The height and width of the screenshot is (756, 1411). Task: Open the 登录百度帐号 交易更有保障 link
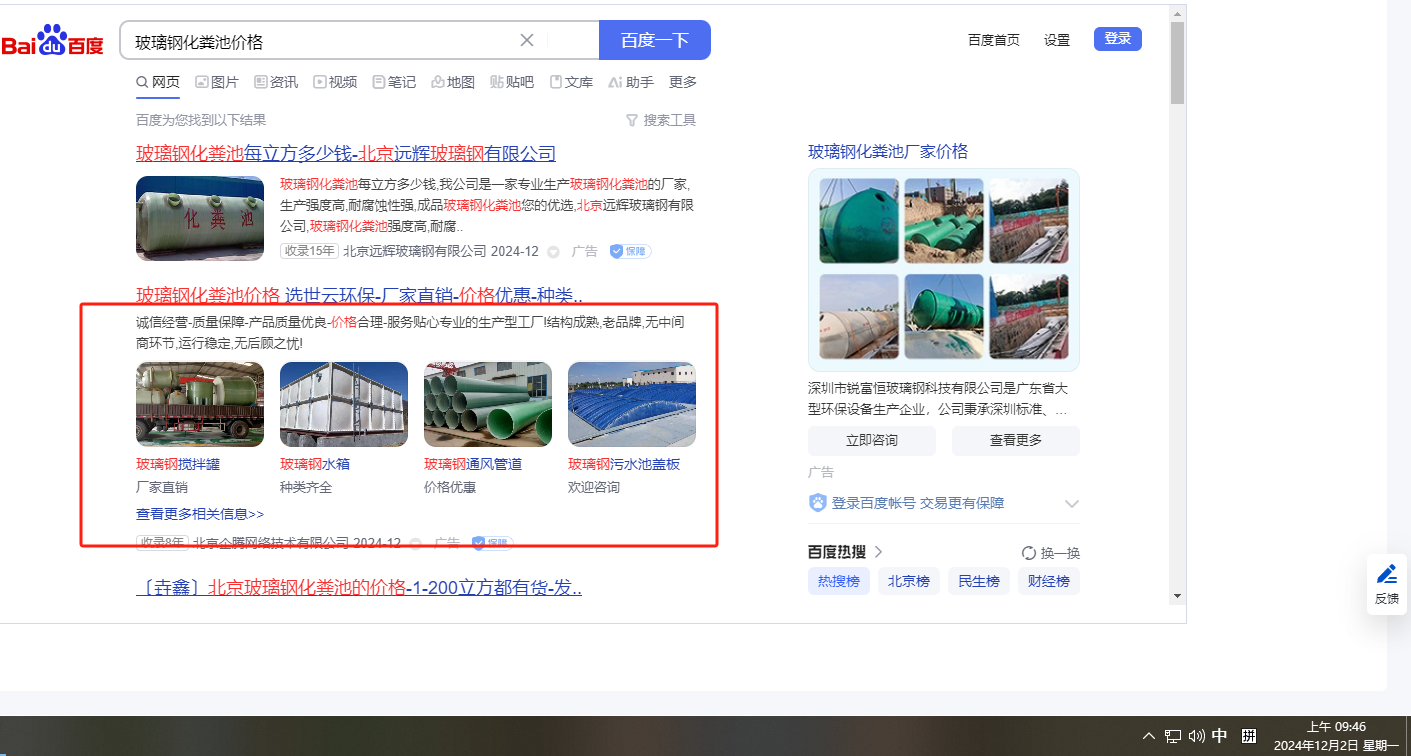(918, 503)
